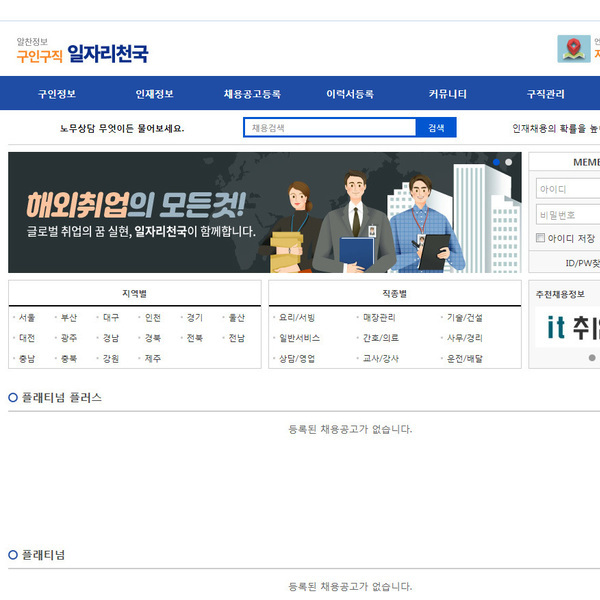Screen dimensions: 600x600
Task: Open job category 매장관리
Action: [379, 318]
